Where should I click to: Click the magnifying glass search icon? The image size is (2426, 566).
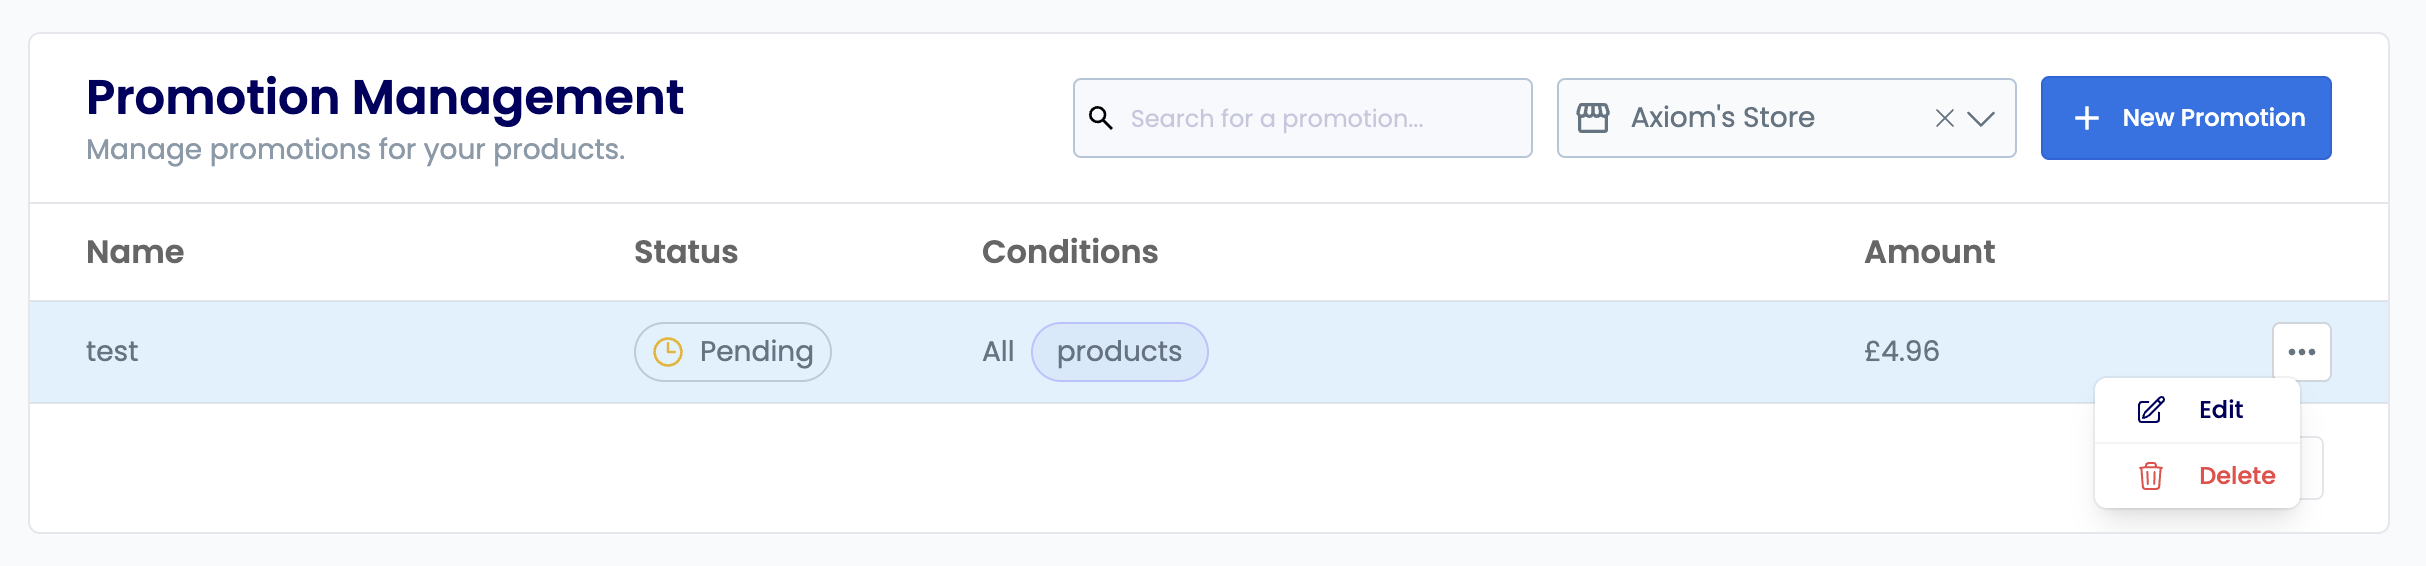pos(1101,118)
